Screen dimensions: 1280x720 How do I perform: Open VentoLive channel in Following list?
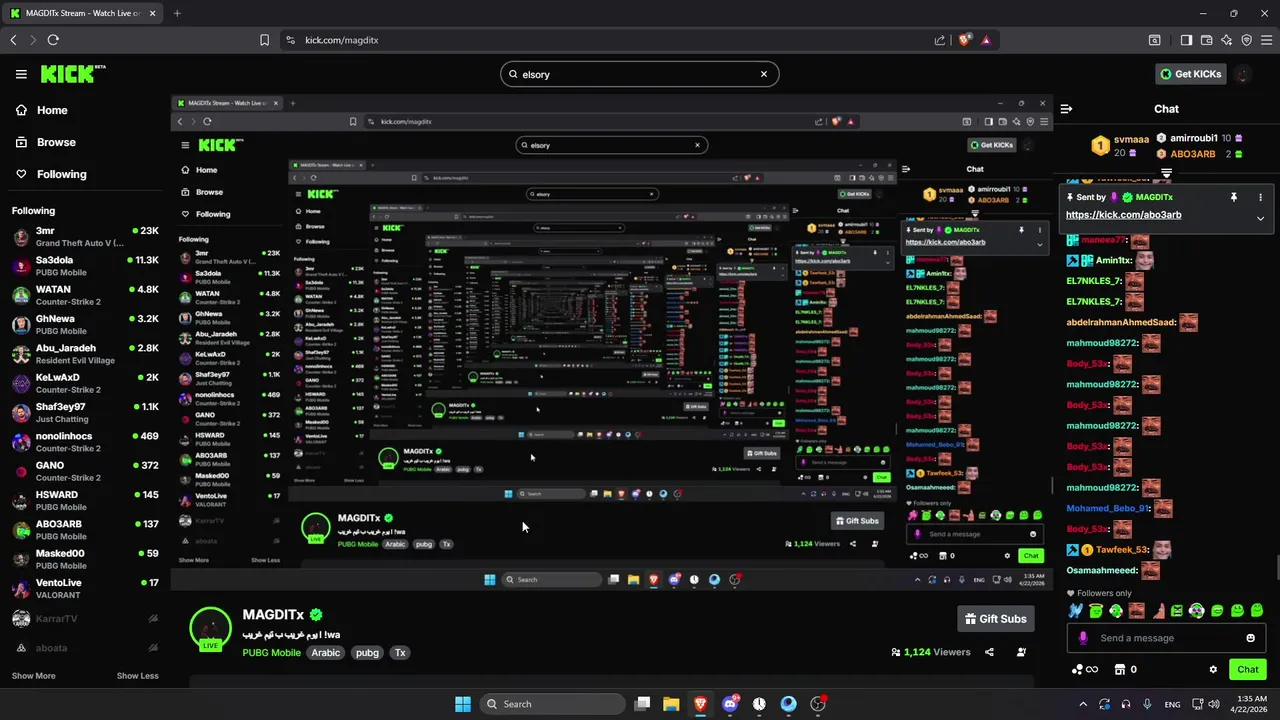(85, 588)
